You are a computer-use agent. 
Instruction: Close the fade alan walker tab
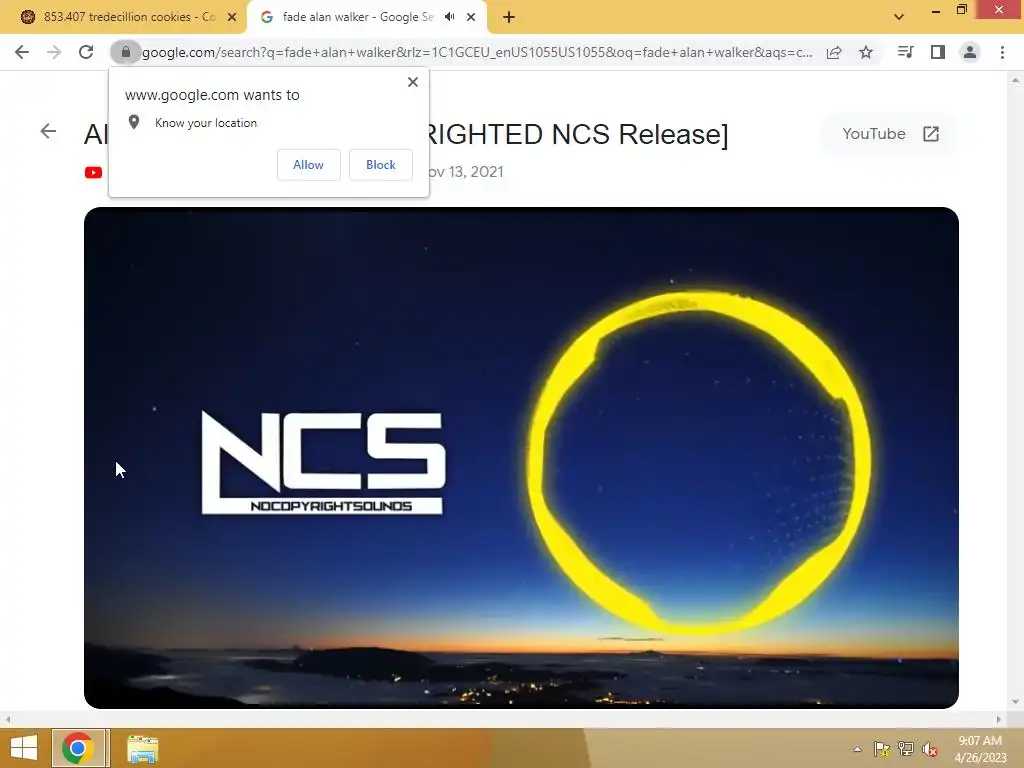point(471,17)
